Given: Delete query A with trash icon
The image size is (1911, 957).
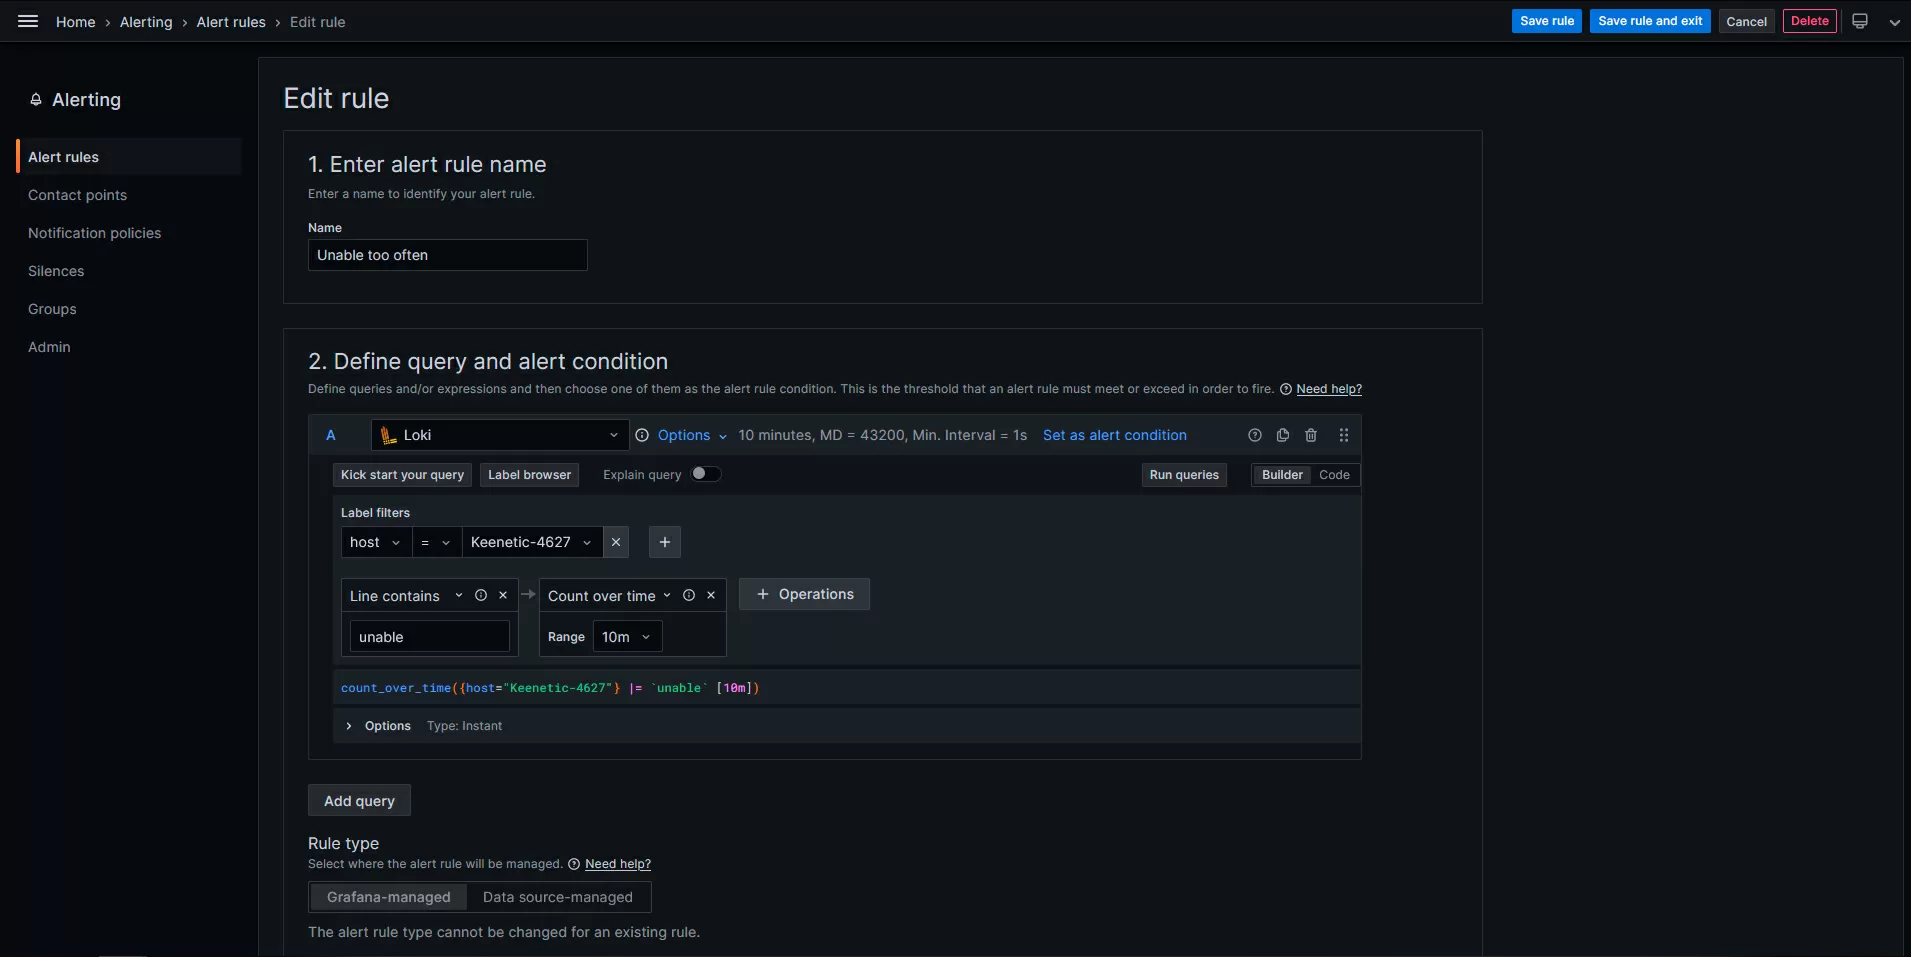Looking at the screenshot, I should [x=1311, y=435].
